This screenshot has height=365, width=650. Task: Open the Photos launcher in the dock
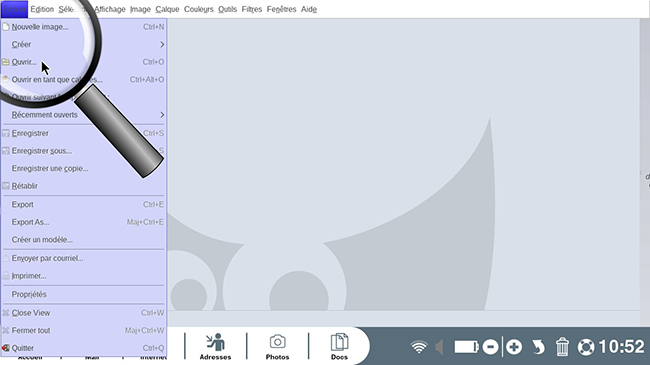(277, 346)
